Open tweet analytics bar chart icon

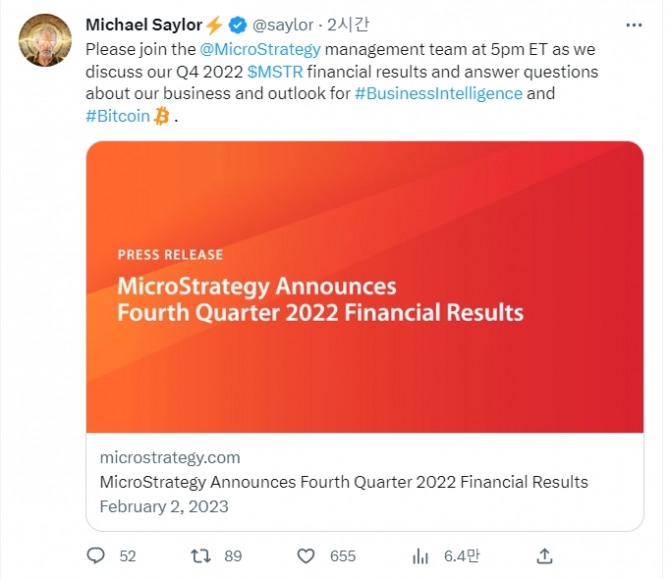[422, 555]
